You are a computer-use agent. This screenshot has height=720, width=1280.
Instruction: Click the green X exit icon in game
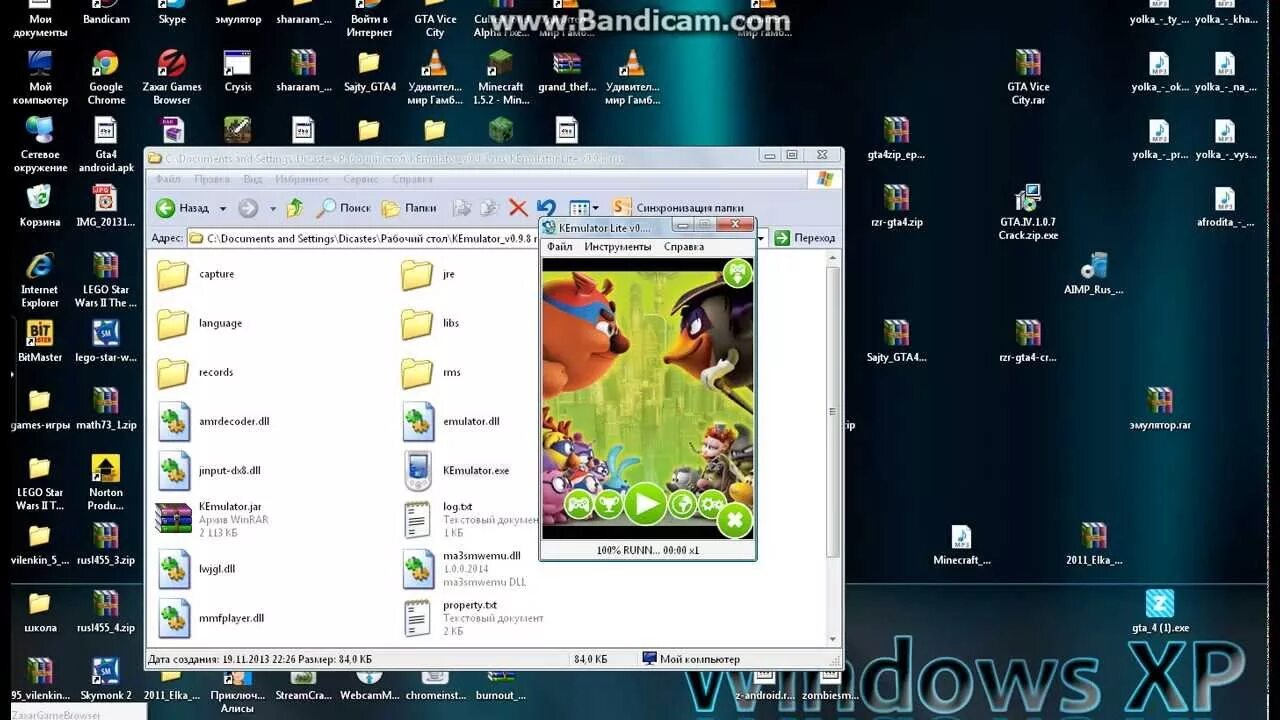[735, 520]
